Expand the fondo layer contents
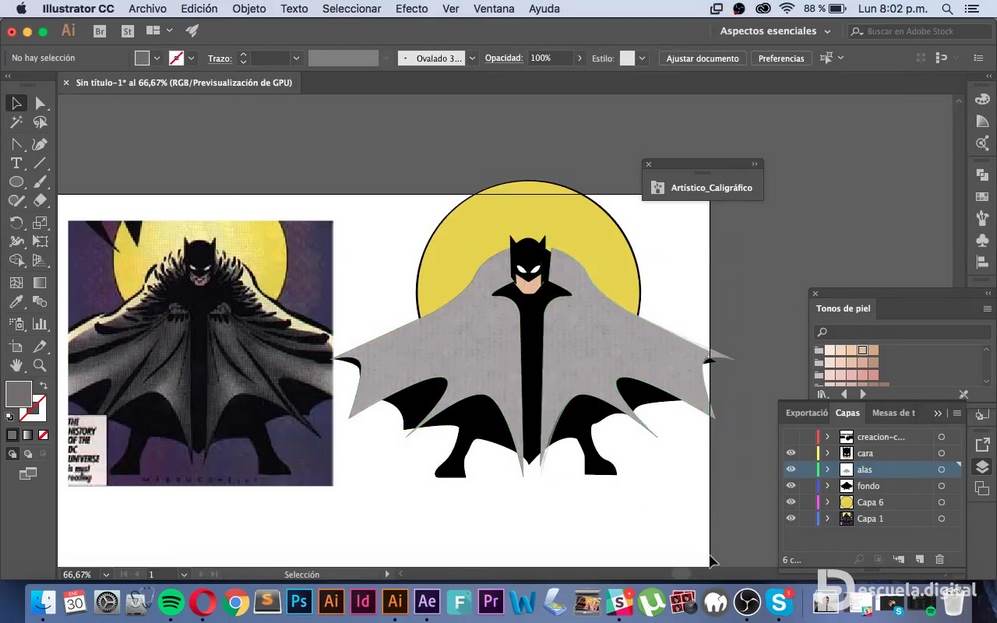The height and width of the screenshot is (623, 997). [827, 486]
